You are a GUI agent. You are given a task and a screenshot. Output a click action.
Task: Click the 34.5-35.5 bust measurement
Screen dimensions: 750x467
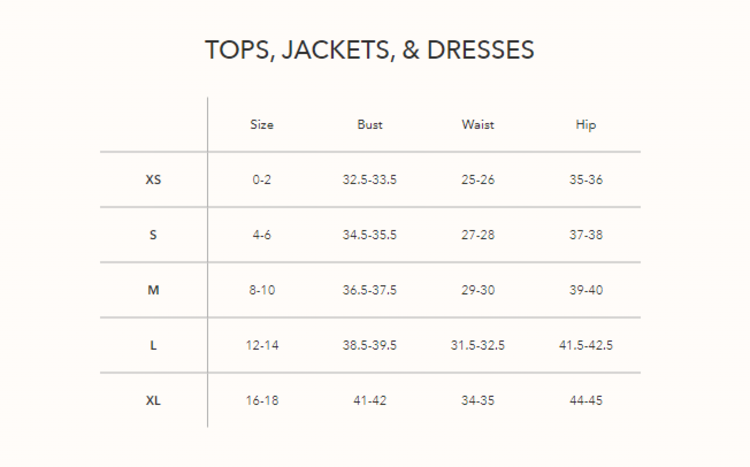[369, 235]
